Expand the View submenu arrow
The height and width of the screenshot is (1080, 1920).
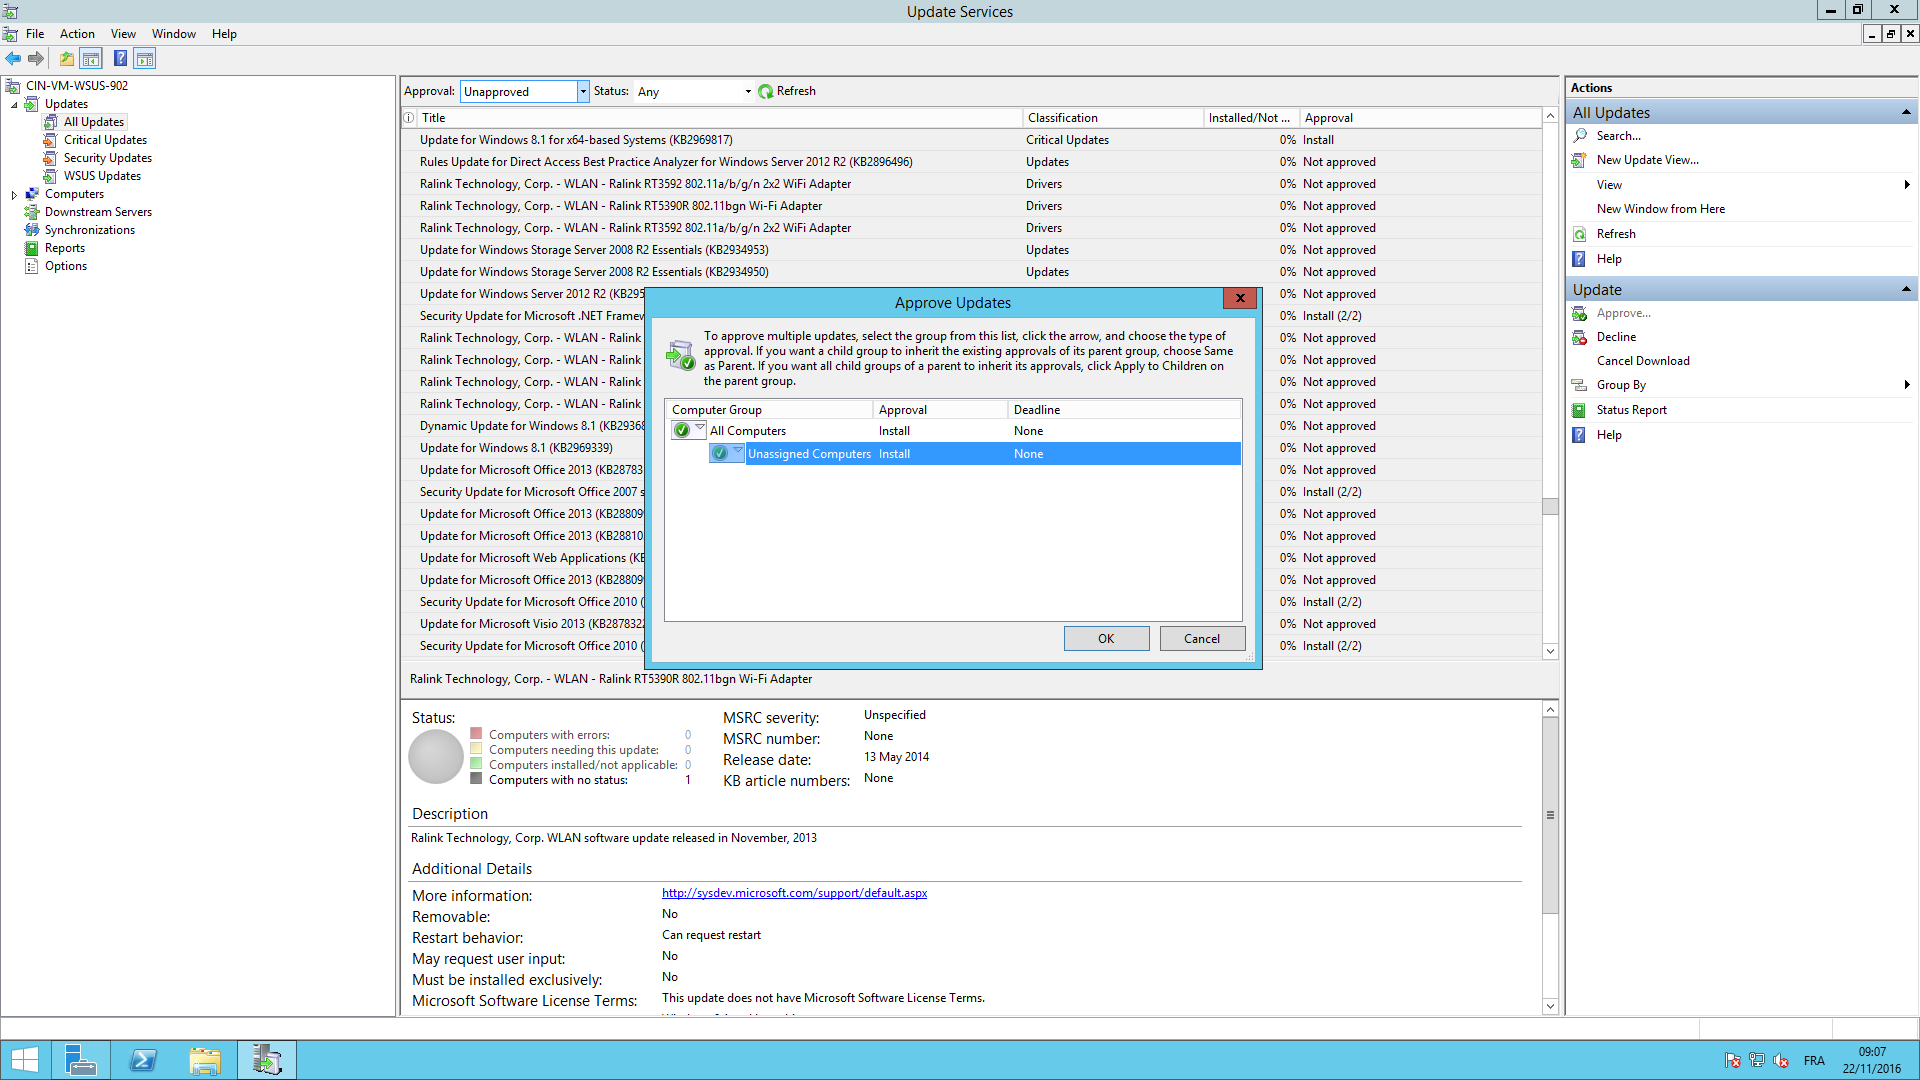(1907, 184)
